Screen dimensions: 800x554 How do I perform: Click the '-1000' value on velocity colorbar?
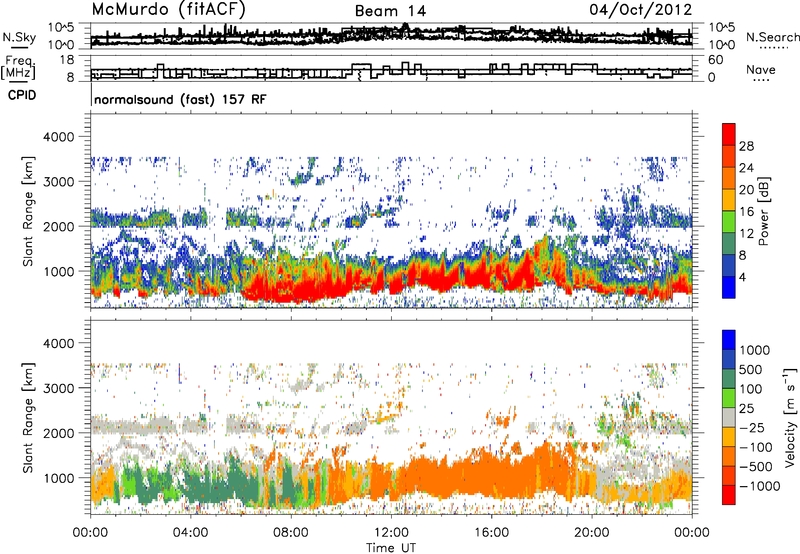(759, 486)
